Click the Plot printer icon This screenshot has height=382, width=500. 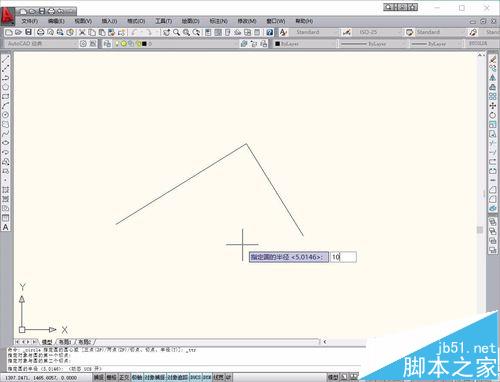(x=40, y=32)
